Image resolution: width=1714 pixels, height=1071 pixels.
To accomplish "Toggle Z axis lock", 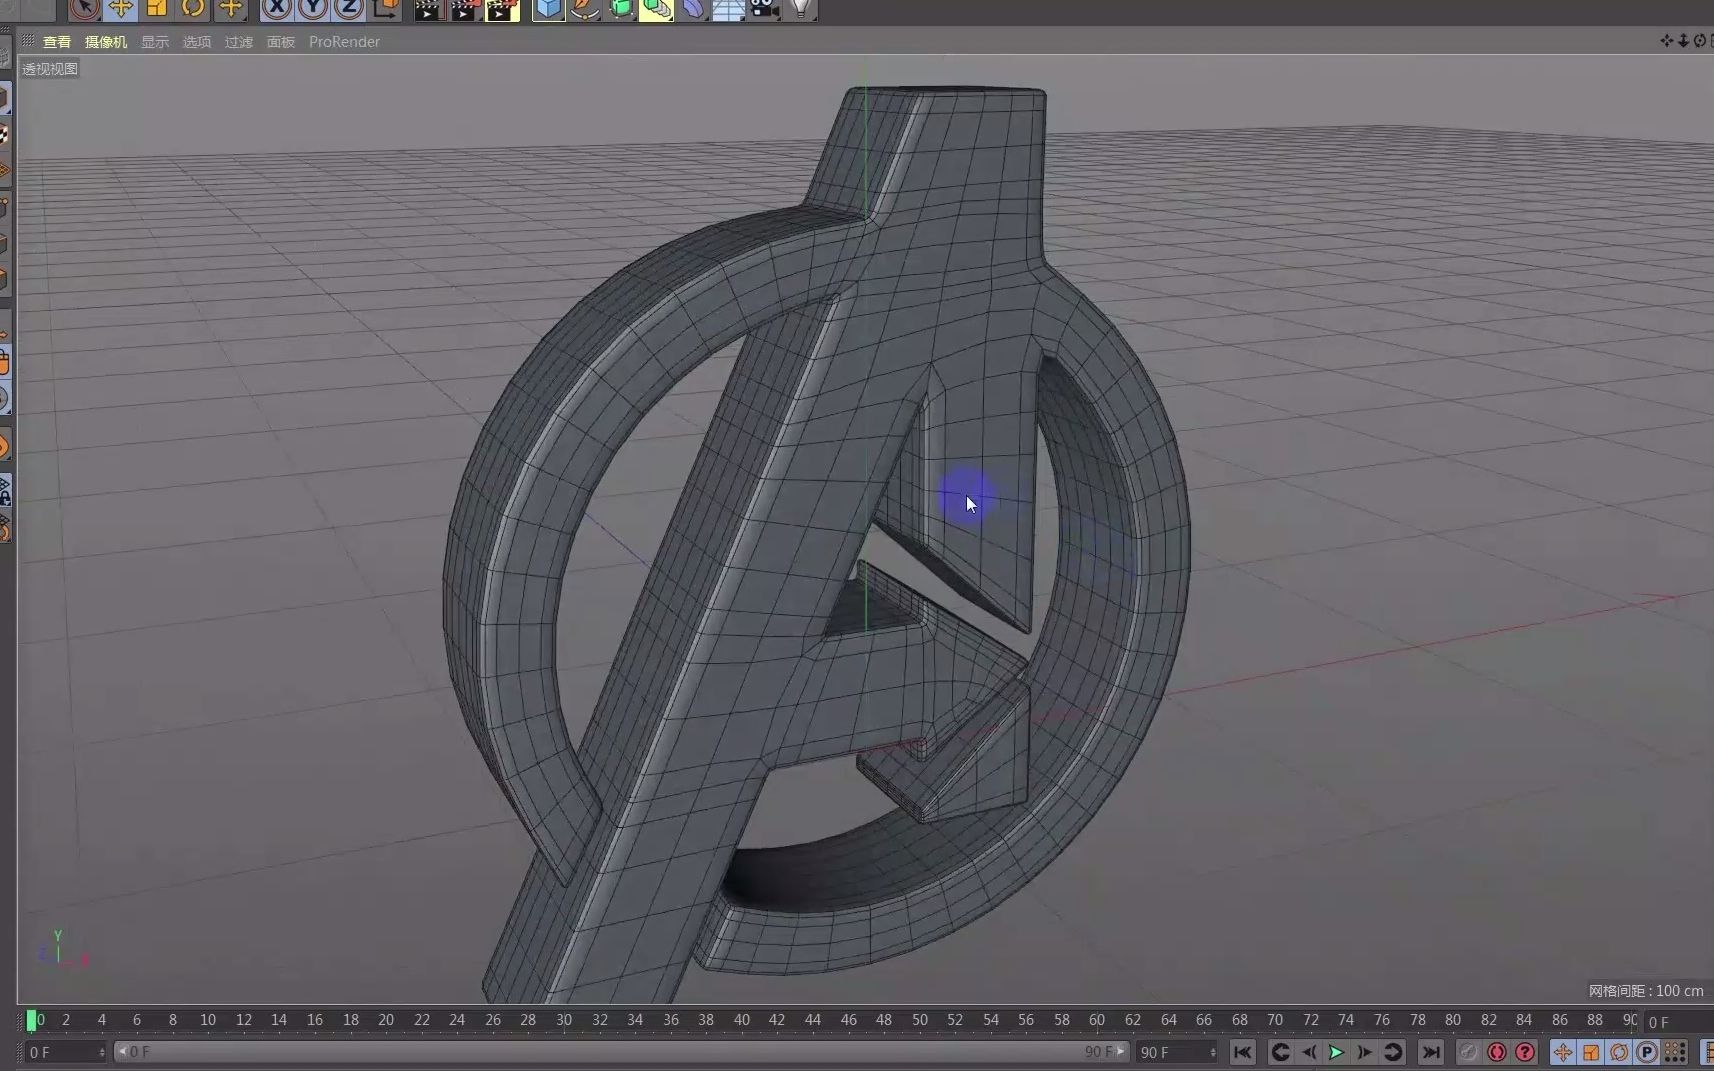I will click(x=349, y=9).
